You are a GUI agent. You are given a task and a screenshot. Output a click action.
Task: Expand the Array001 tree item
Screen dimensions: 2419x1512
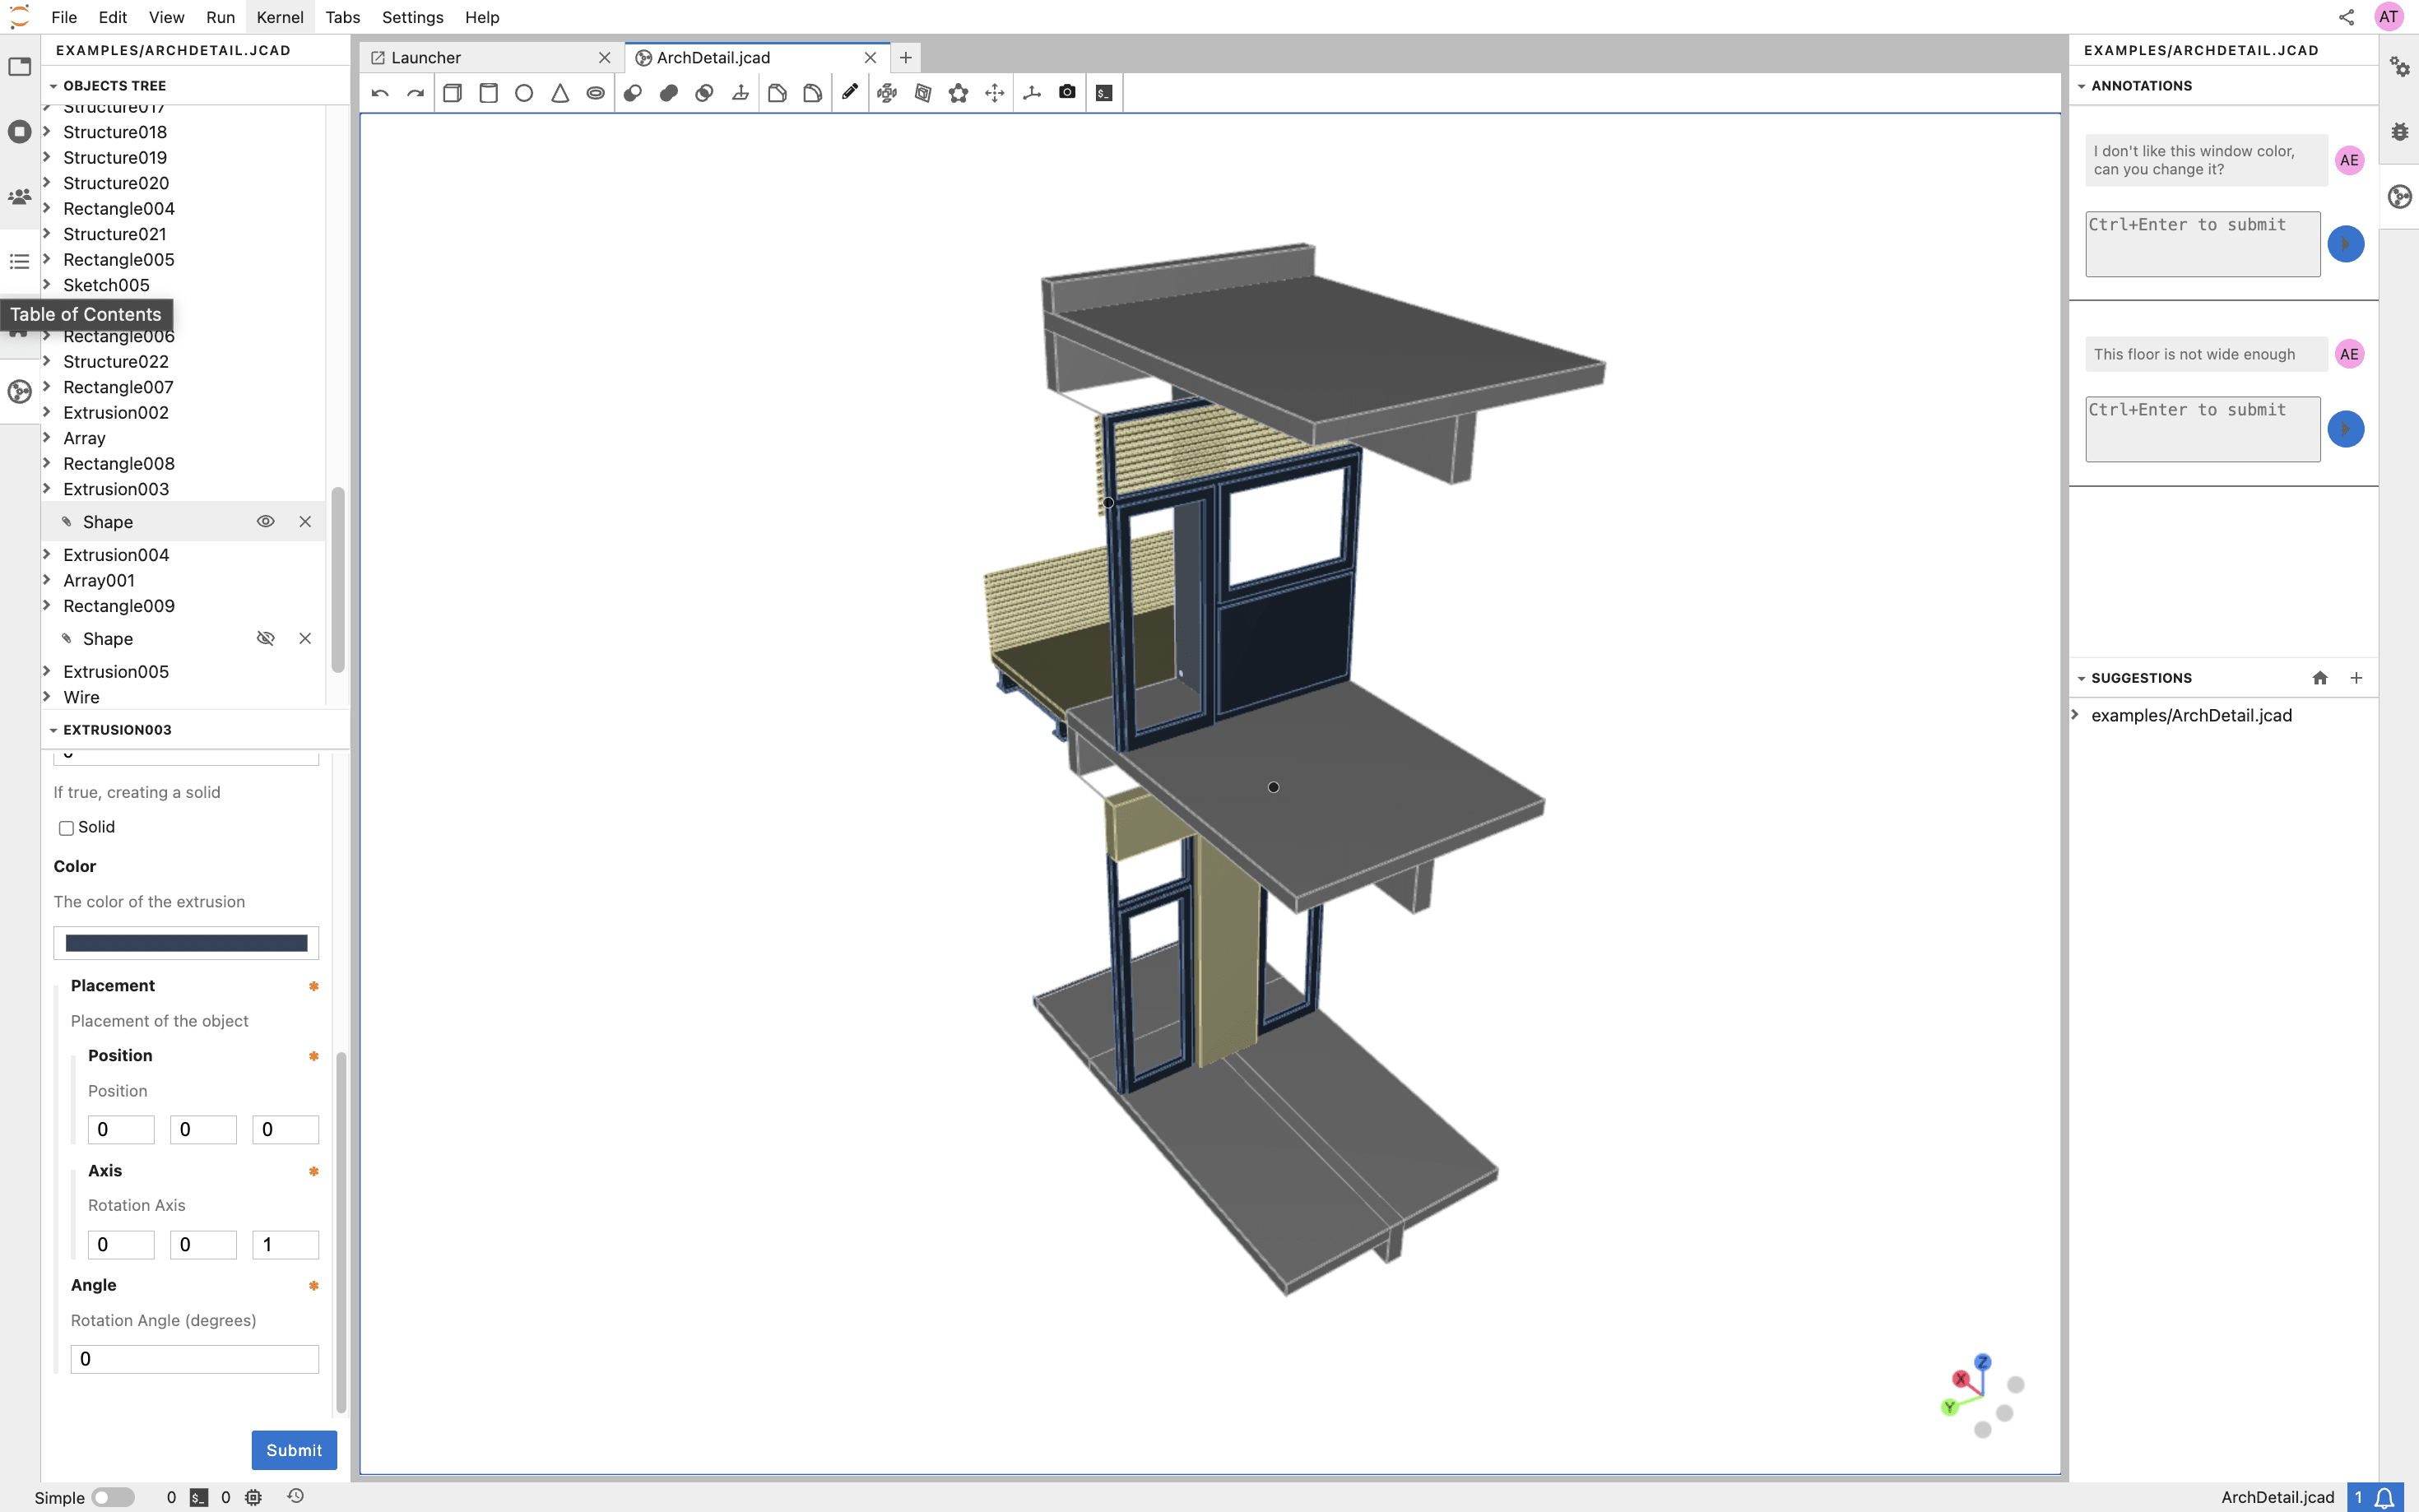(x=47, y=580)
